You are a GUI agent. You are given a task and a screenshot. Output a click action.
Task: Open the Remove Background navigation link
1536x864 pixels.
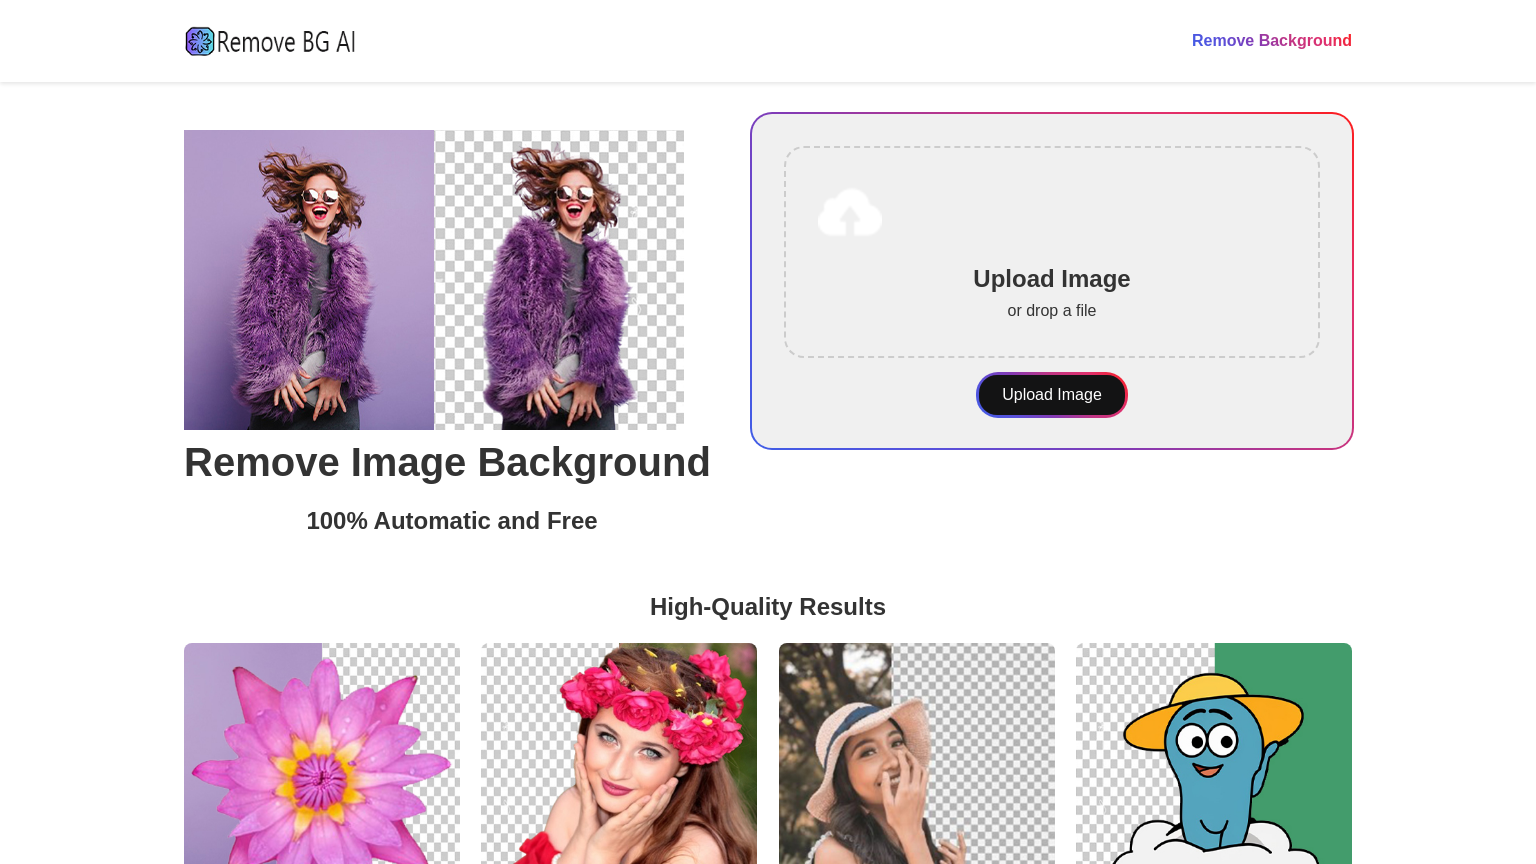(x=1271, y=41)
